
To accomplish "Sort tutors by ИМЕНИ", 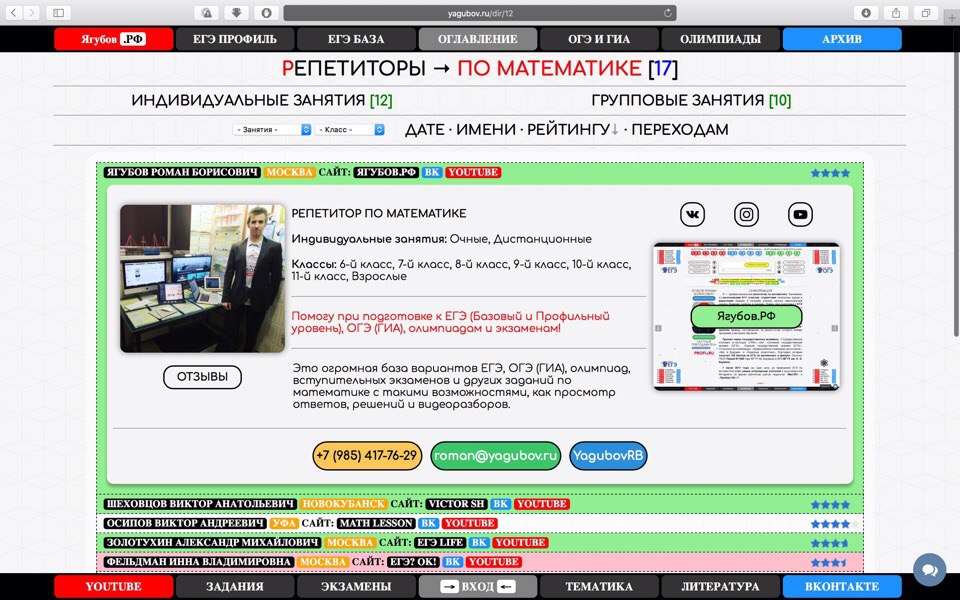I will [486, 130].
